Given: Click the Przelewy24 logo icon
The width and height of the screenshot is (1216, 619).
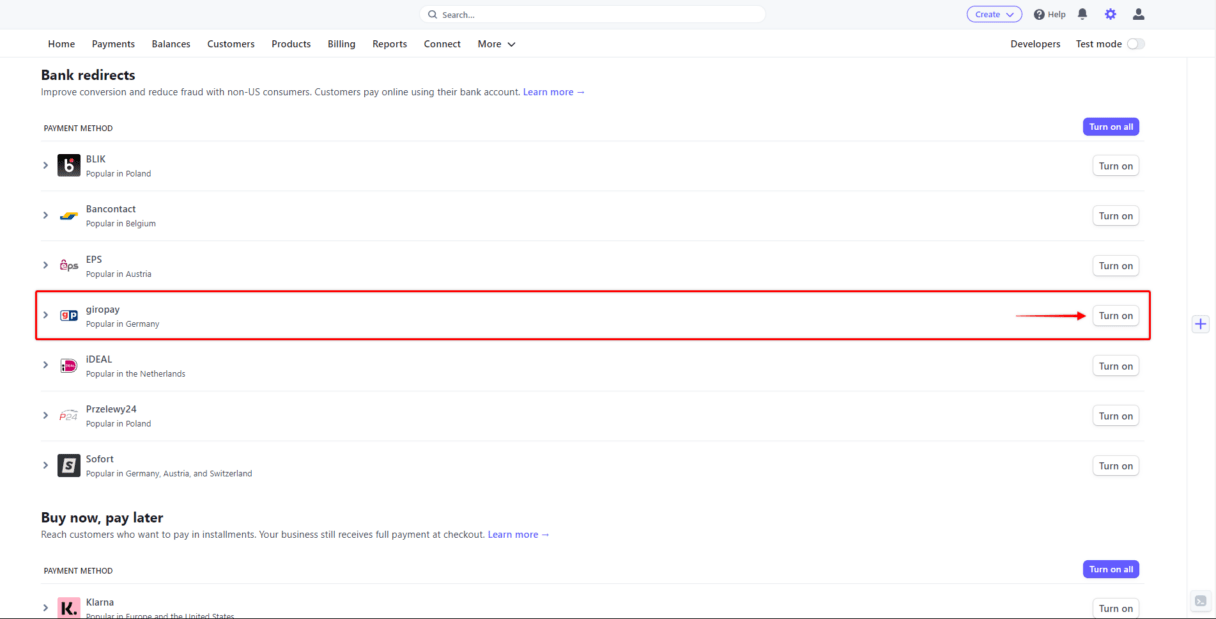Looking at the screenshot, I should [69, 415].
